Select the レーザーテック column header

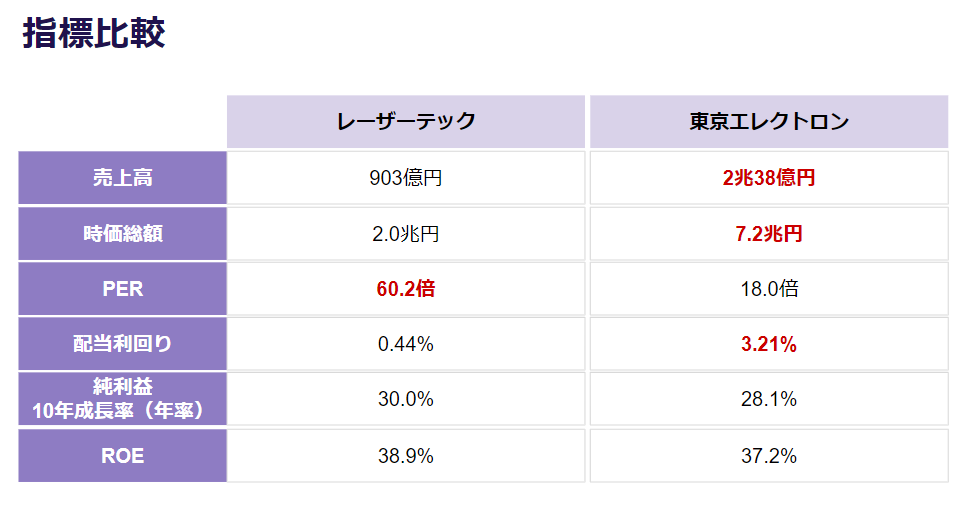(406, 122)
